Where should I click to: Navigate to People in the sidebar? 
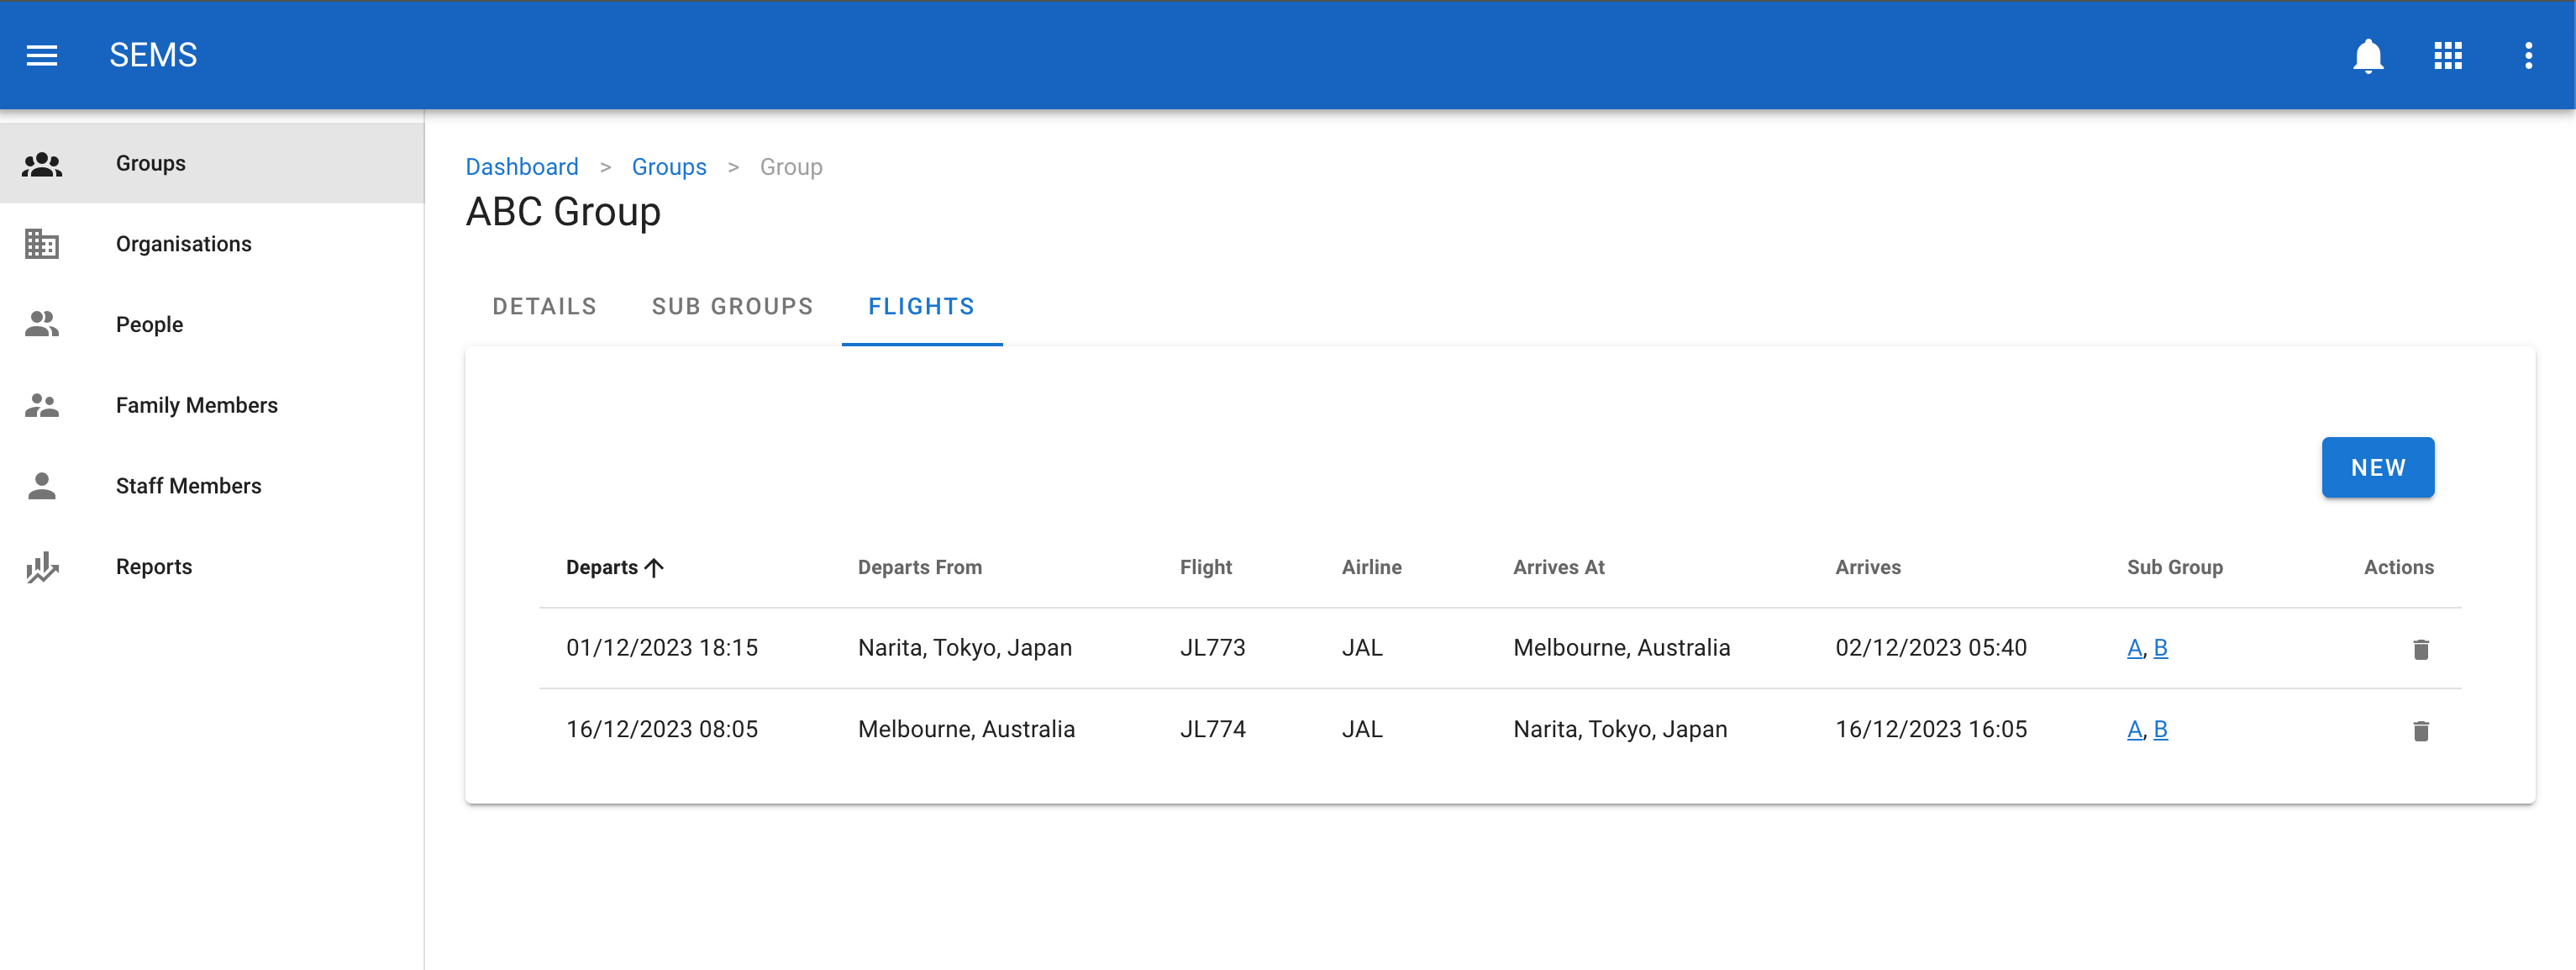point(149,325)
